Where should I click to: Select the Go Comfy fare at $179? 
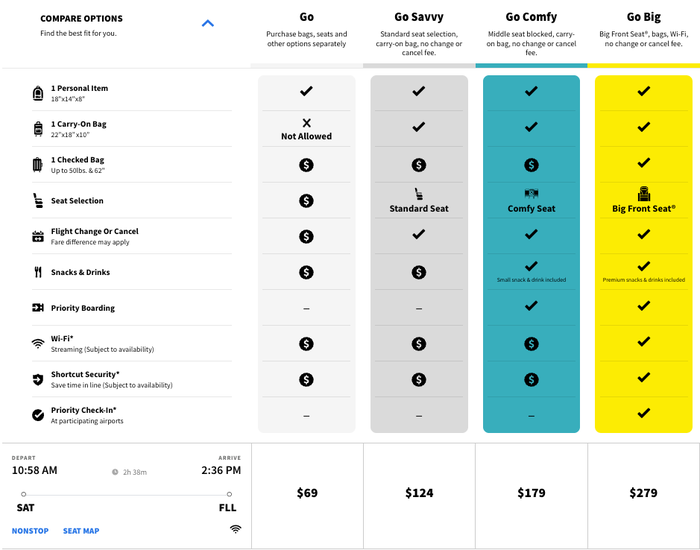click(531, 493)
